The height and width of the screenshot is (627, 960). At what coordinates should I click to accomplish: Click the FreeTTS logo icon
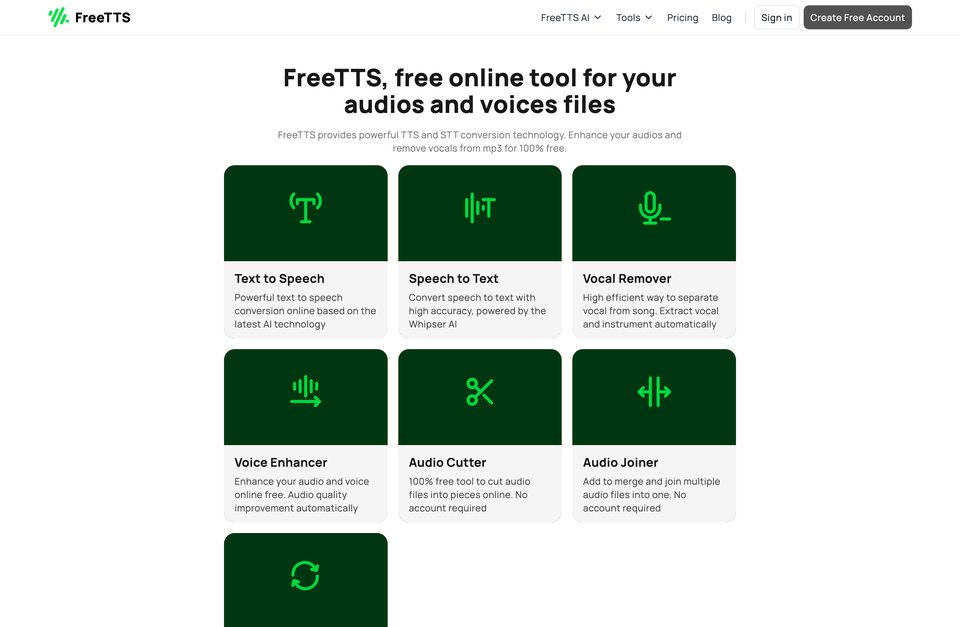point(59,17)
